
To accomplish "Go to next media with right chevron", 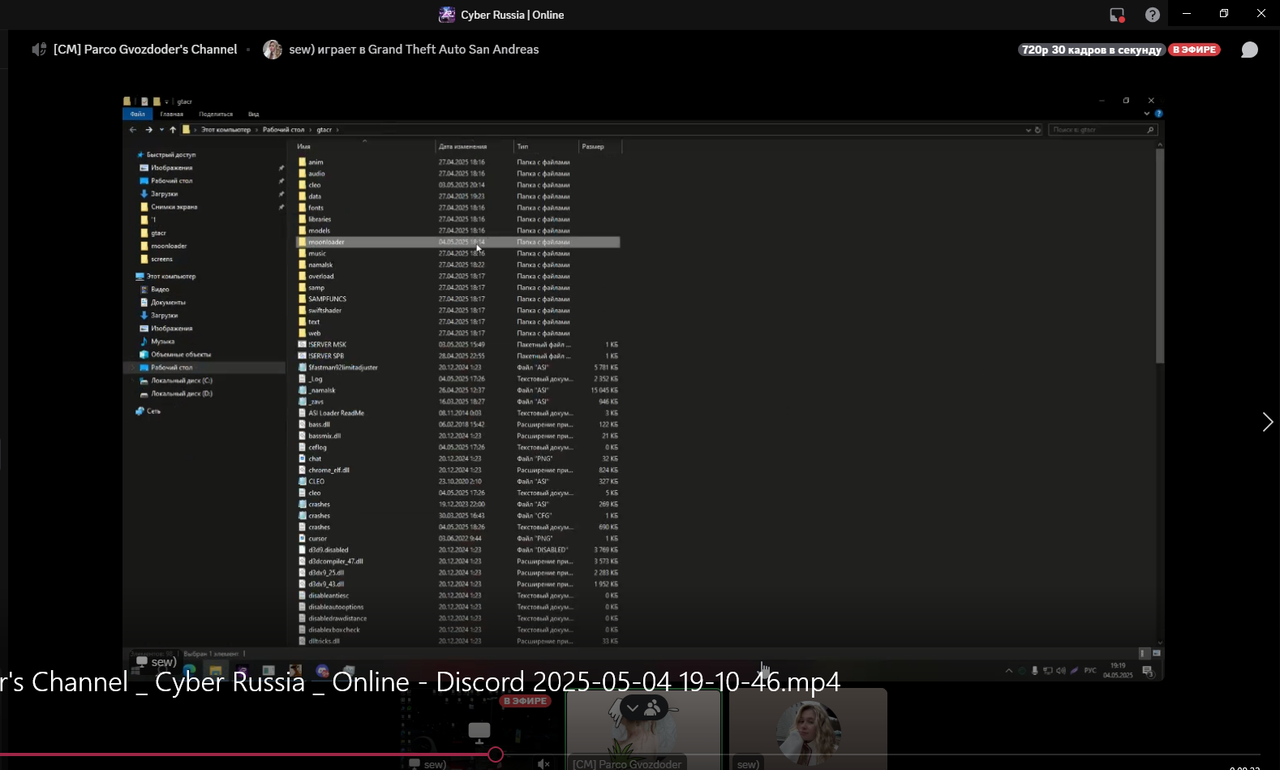I will click(x=1267, y=422).
